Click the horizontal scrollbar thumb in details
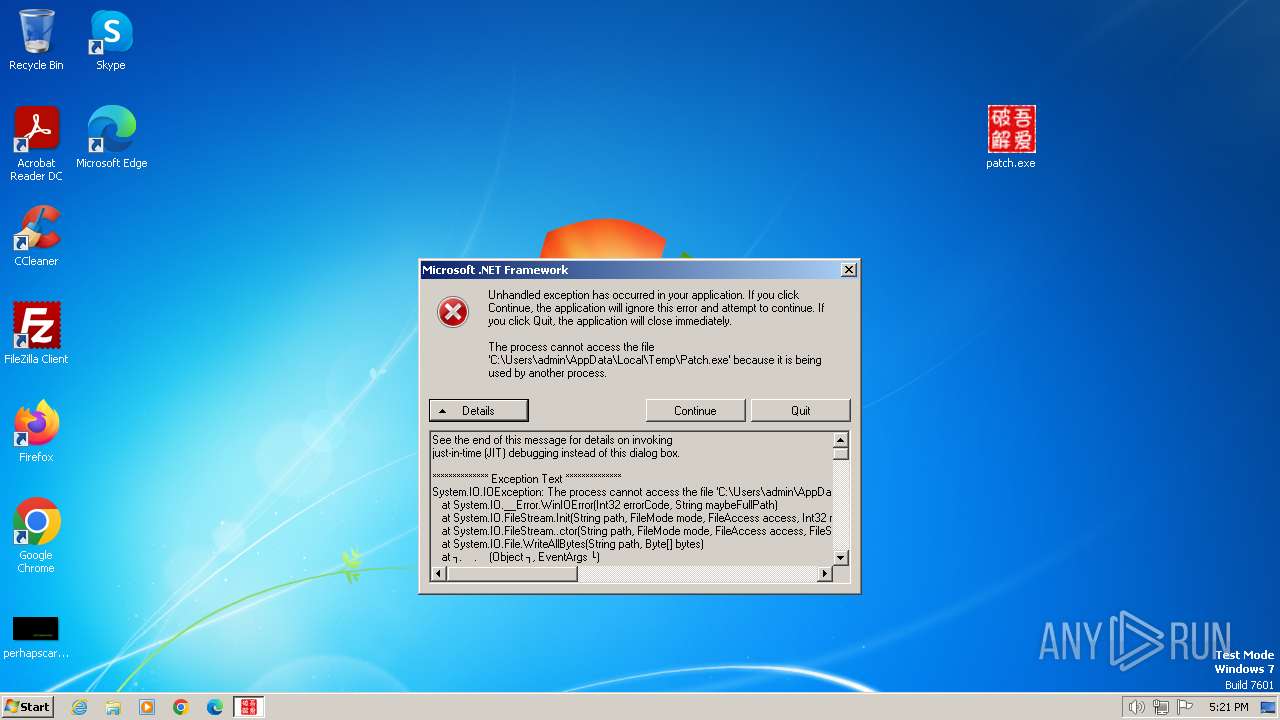1280x720 pixels. (512, 574)
